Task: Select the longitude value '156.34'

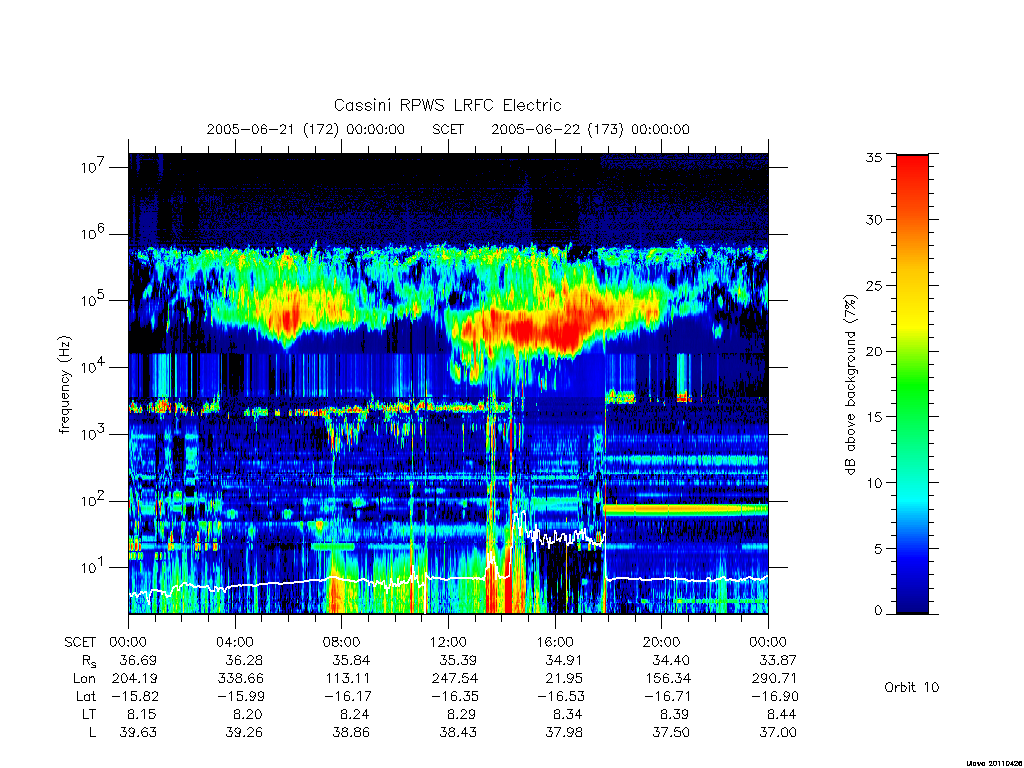Action: (667, 678)
